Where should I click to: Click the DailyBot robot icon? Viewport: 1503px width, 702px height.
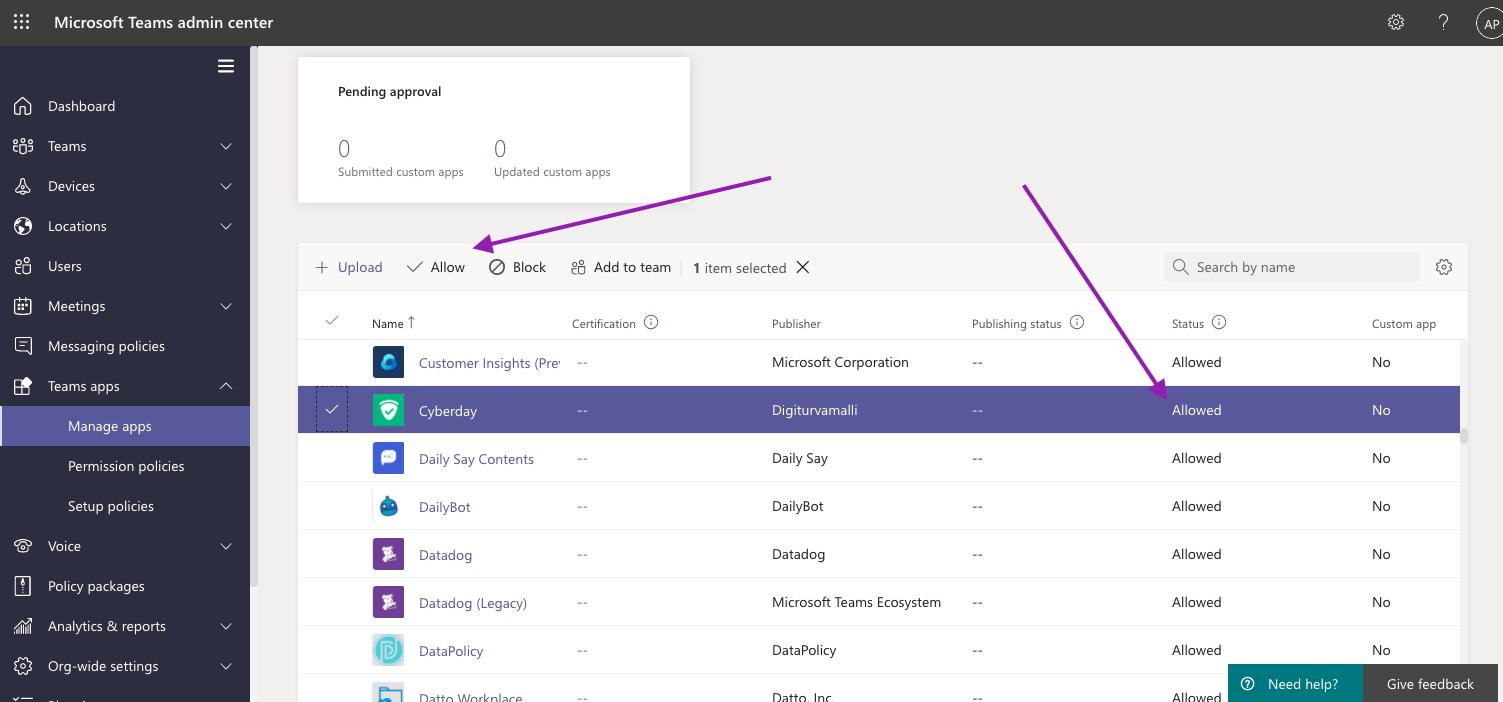coord(388,506)
